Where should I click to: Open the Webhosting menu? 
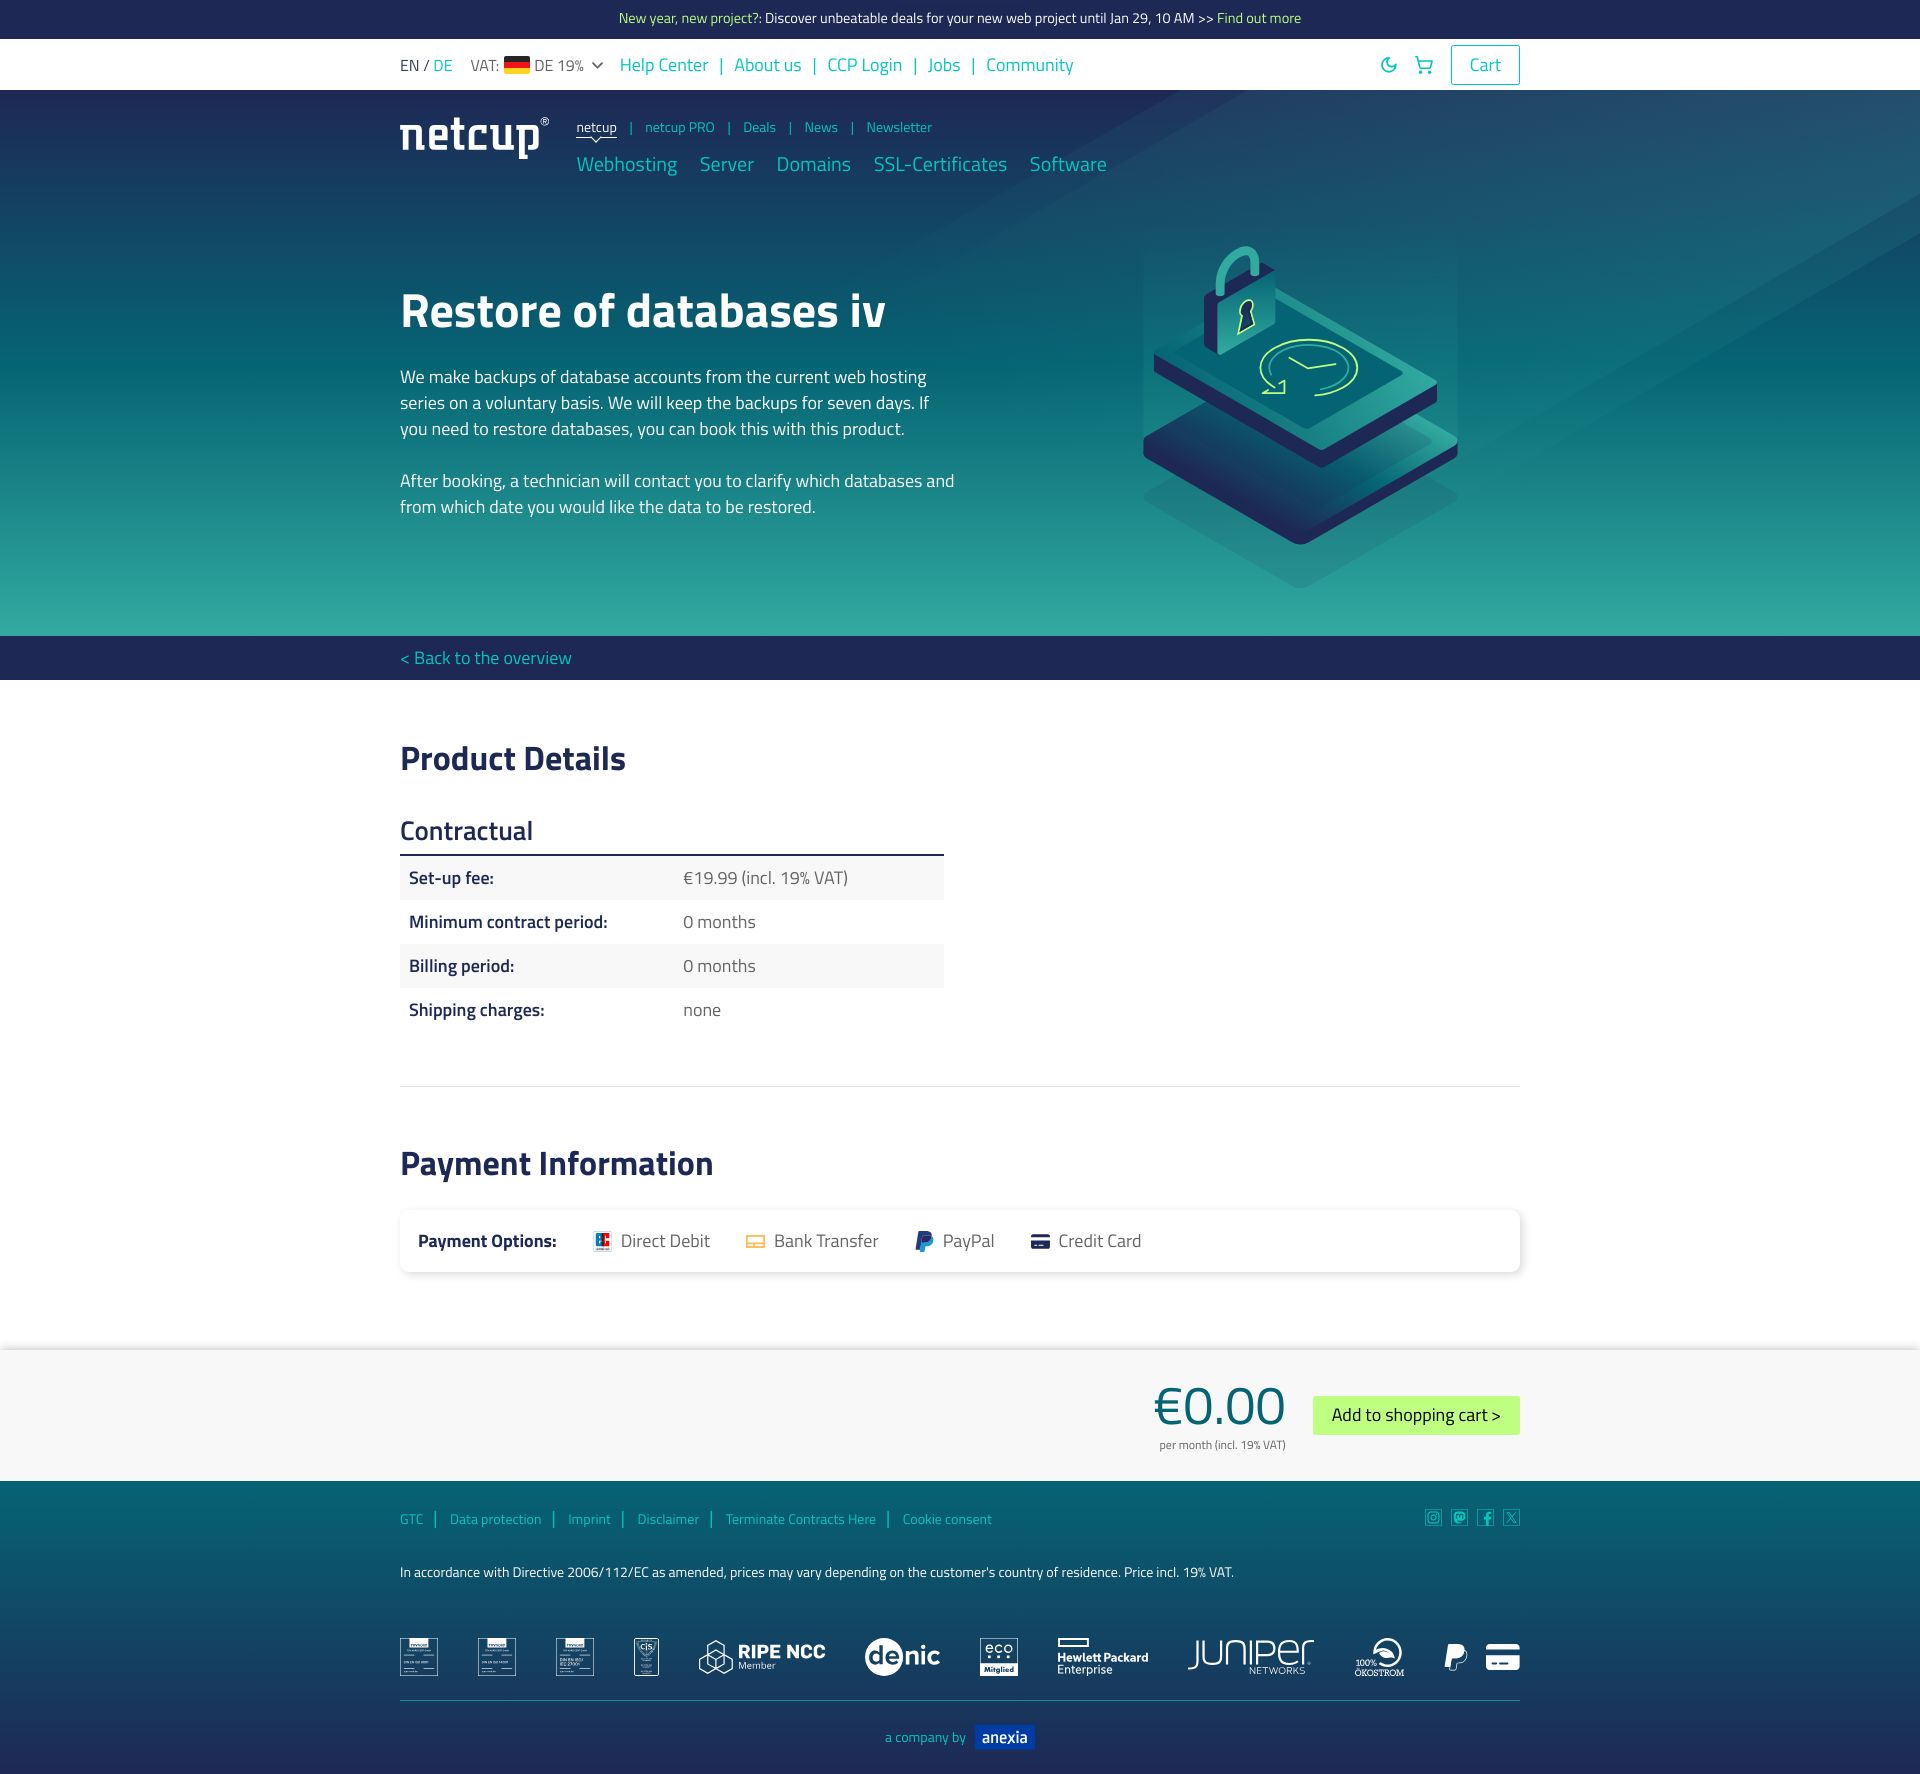(626, 165)
